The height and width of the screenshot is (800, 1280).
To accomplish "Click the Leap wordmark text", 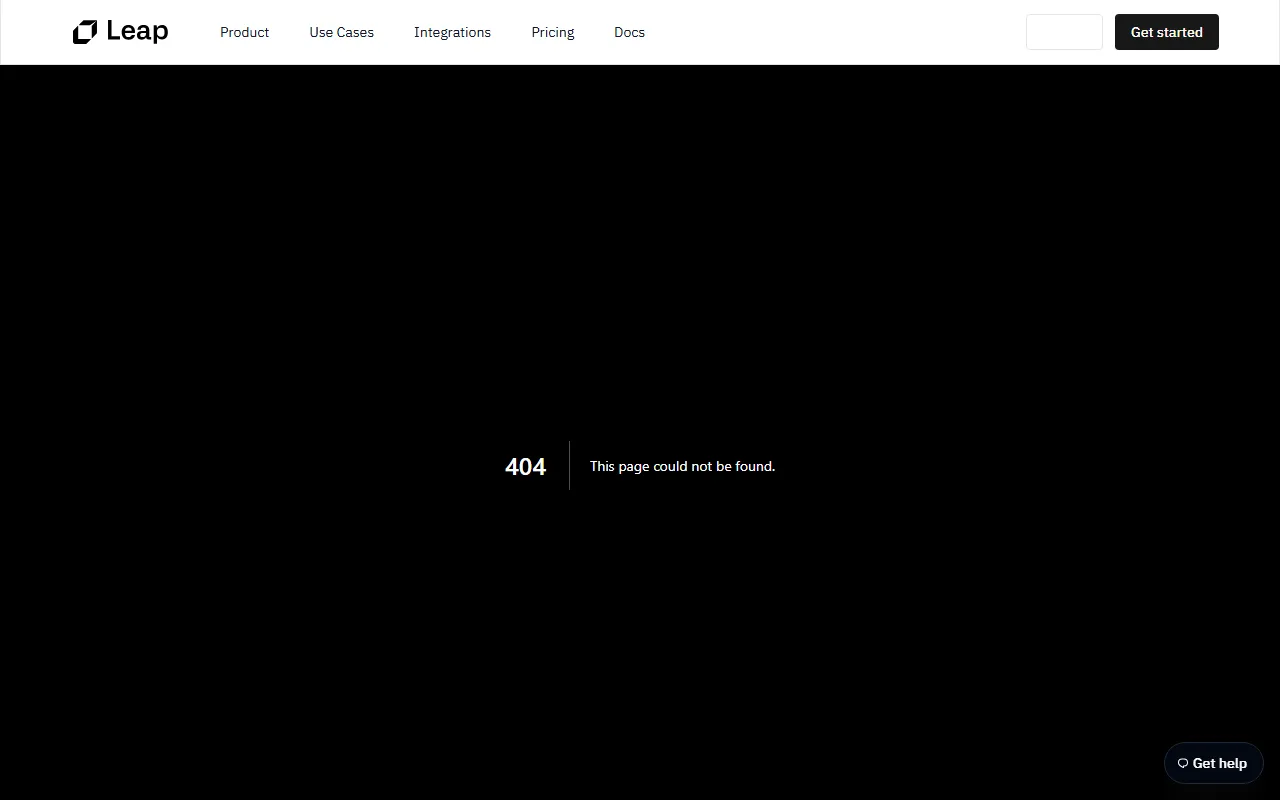I will [137, 32].
